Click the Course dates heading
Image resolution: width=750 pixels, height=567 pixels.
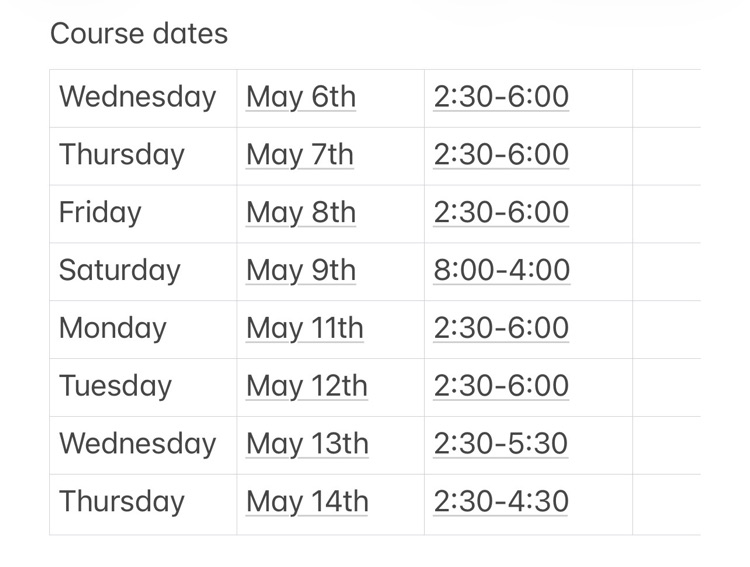[x=139, y=34]
